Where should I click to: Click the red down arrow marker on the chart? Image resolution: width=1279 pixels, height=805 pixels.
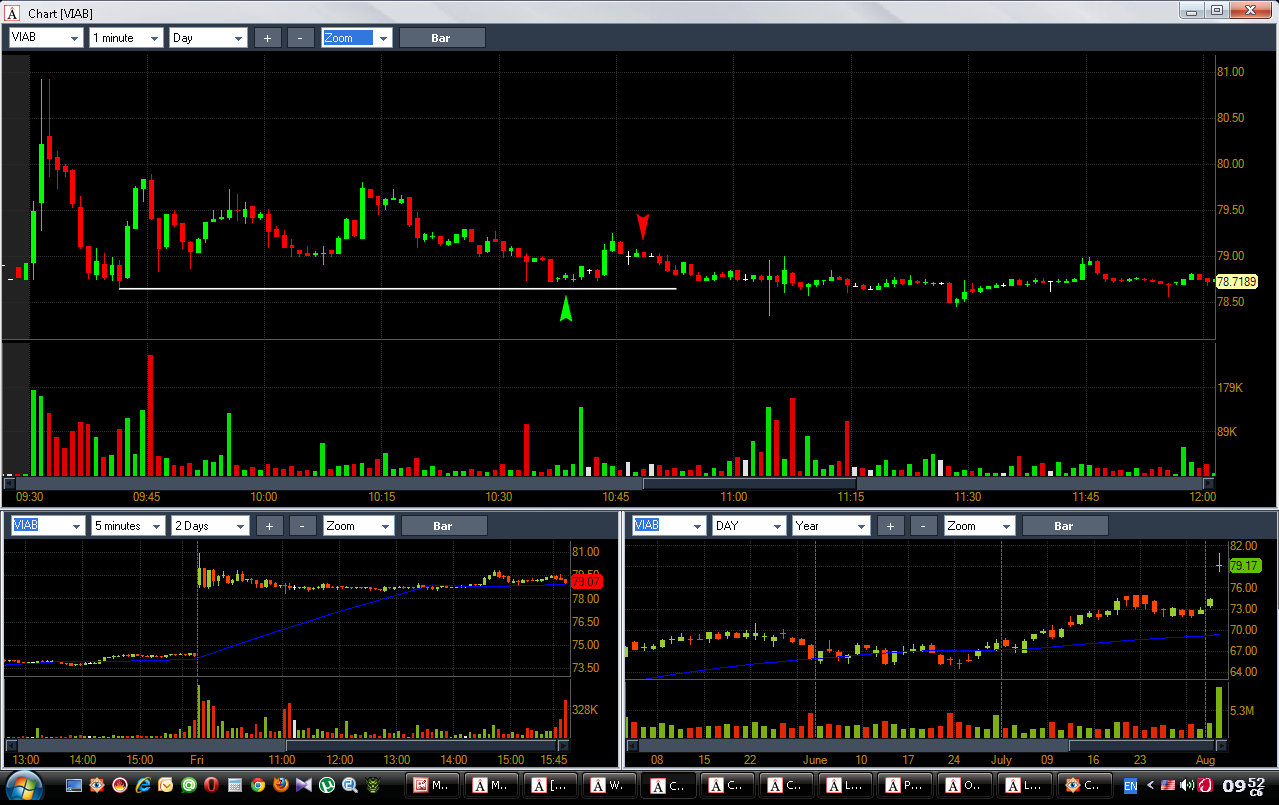pos(643,226)
